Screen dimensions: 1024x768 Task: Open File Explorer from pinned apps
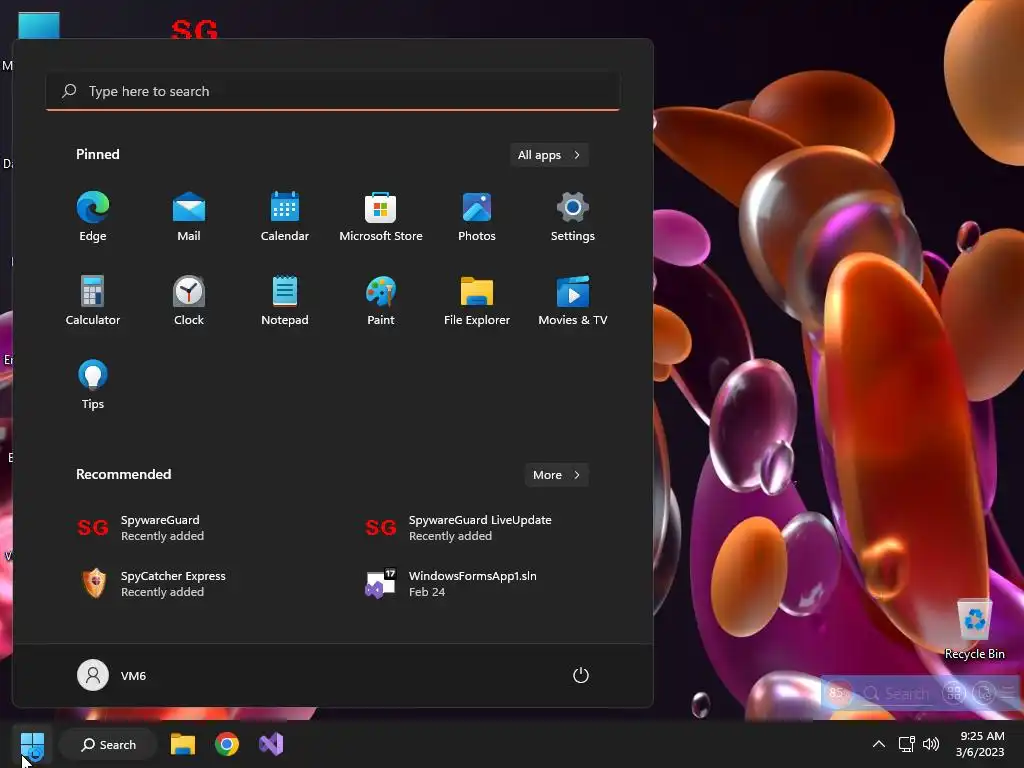(477, 300)
